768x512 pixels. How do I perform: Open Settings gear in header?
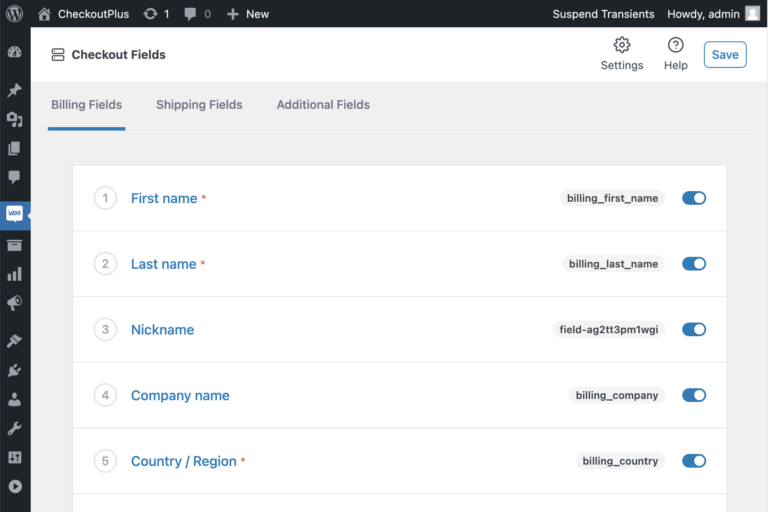tap(622, 54)
